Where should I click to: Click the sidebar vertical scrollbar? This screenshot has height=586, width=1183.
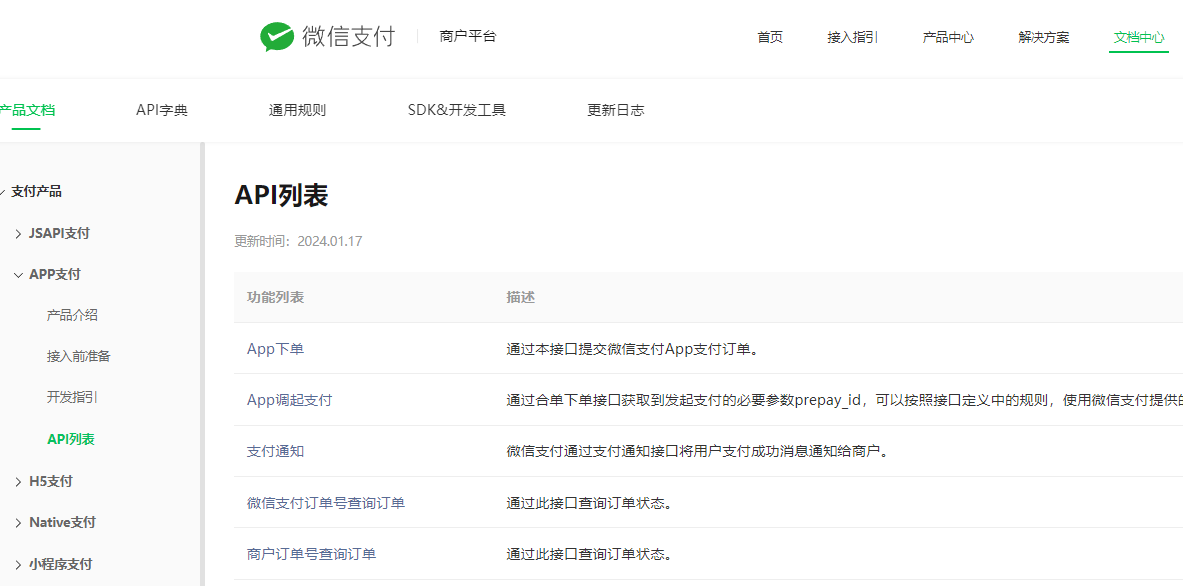pos(201,364)
